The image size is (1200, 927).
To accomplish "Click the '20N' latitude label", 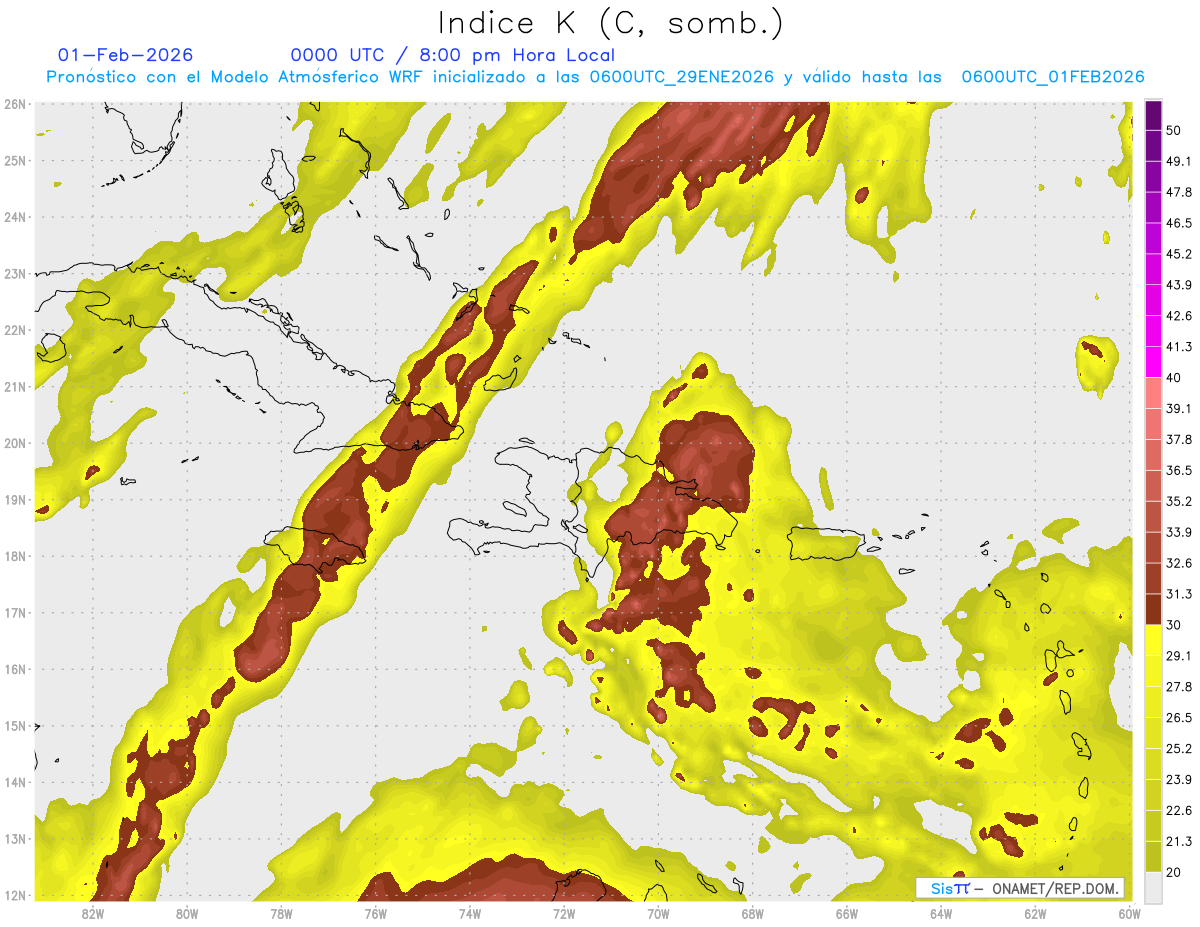I will point(15,443).
